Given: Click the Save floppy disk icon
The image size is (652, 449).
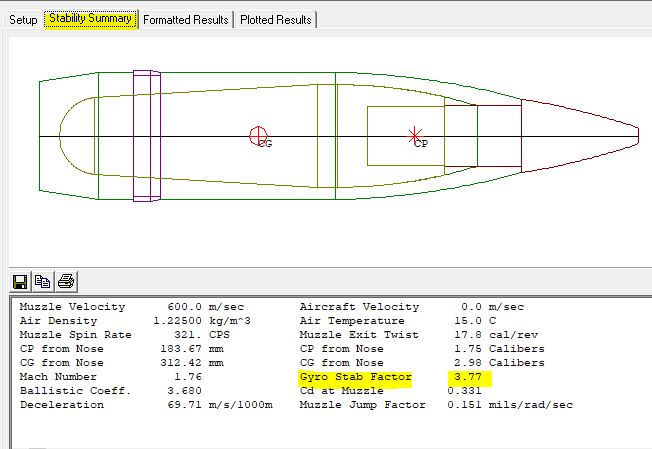Looking at the screenshot, I should click(x=19, y=280).
